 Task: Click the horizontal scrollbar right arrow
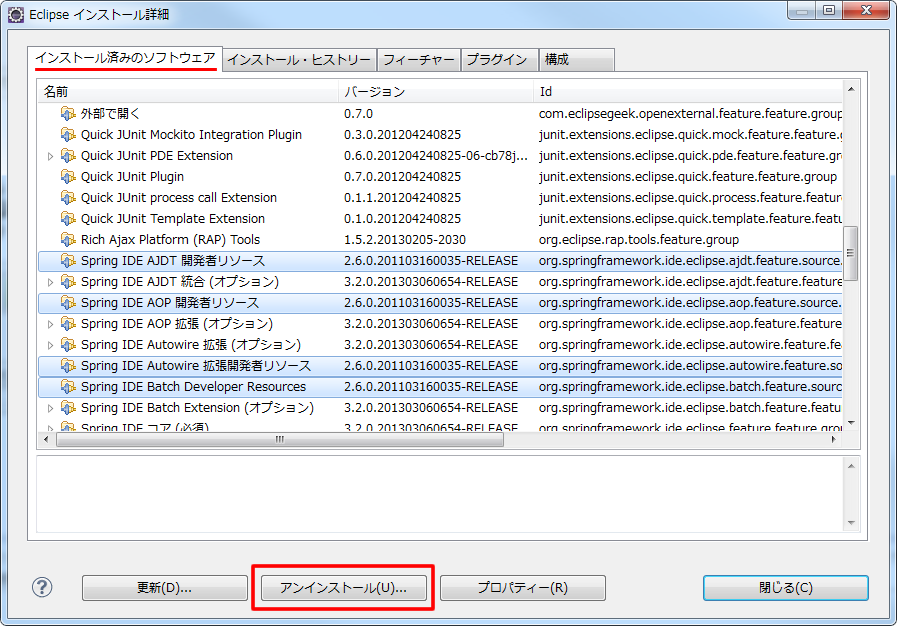point(834,439)
